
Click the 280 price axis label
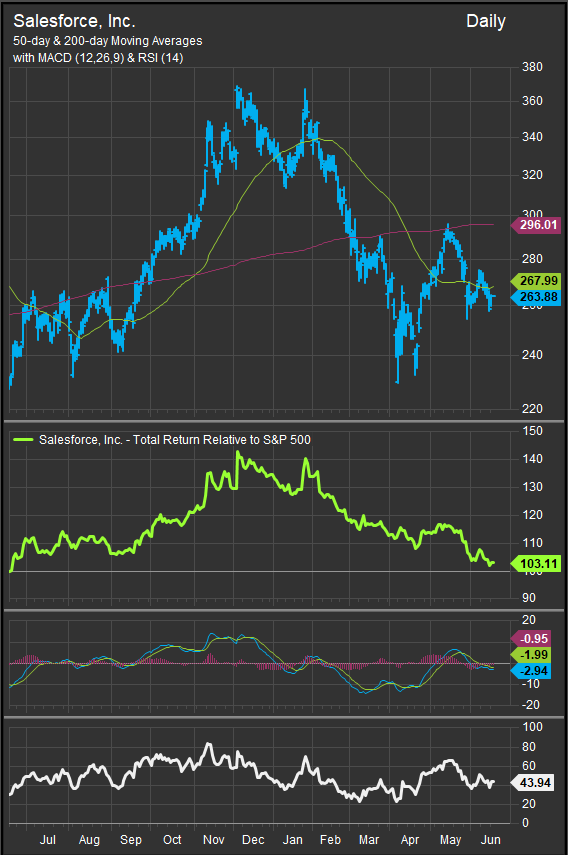tap(532, 258)
